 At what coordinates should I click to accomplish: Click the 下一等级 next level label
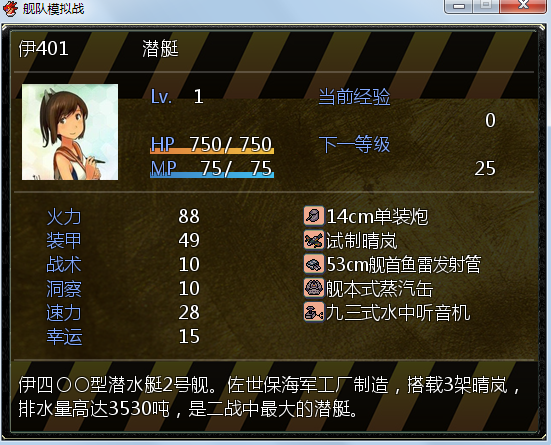[x=354, y=144]
